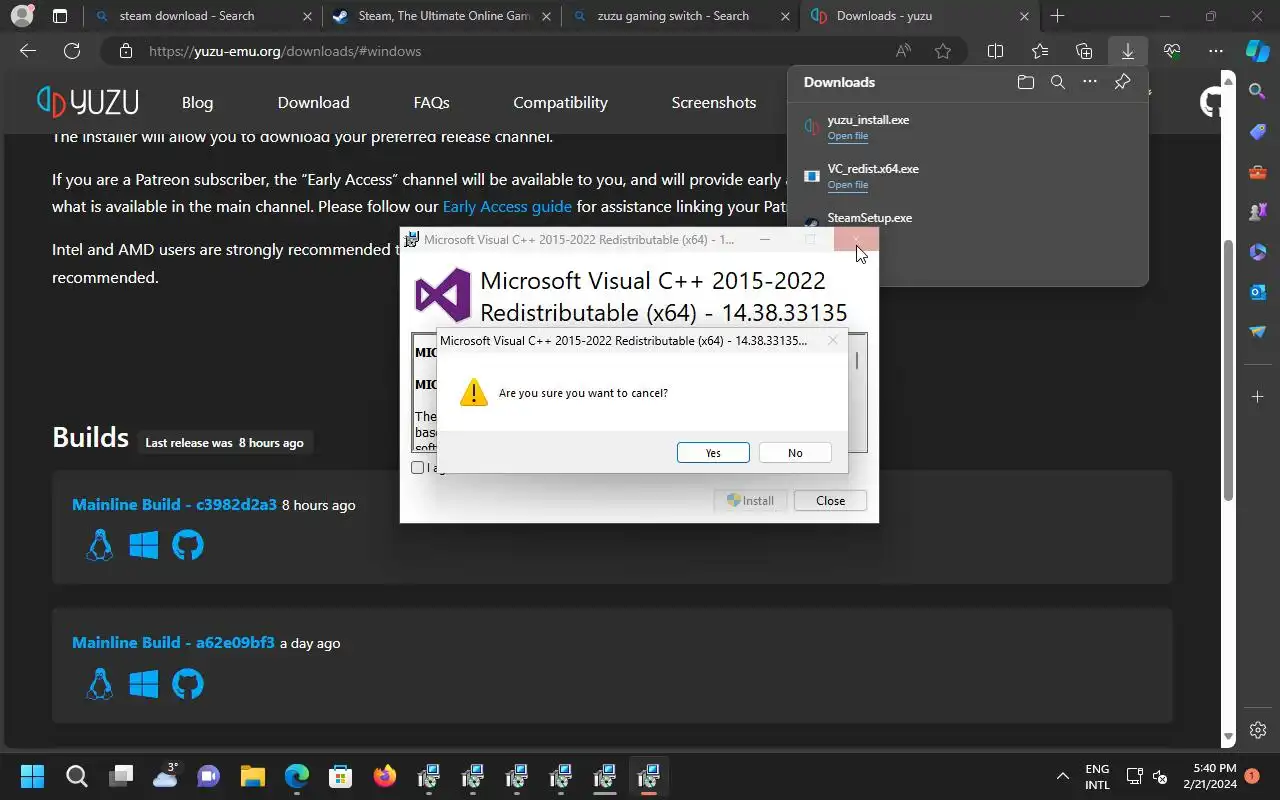
Task: Launch Firefox from the taskbar
Action: click(x=384, y=776)
